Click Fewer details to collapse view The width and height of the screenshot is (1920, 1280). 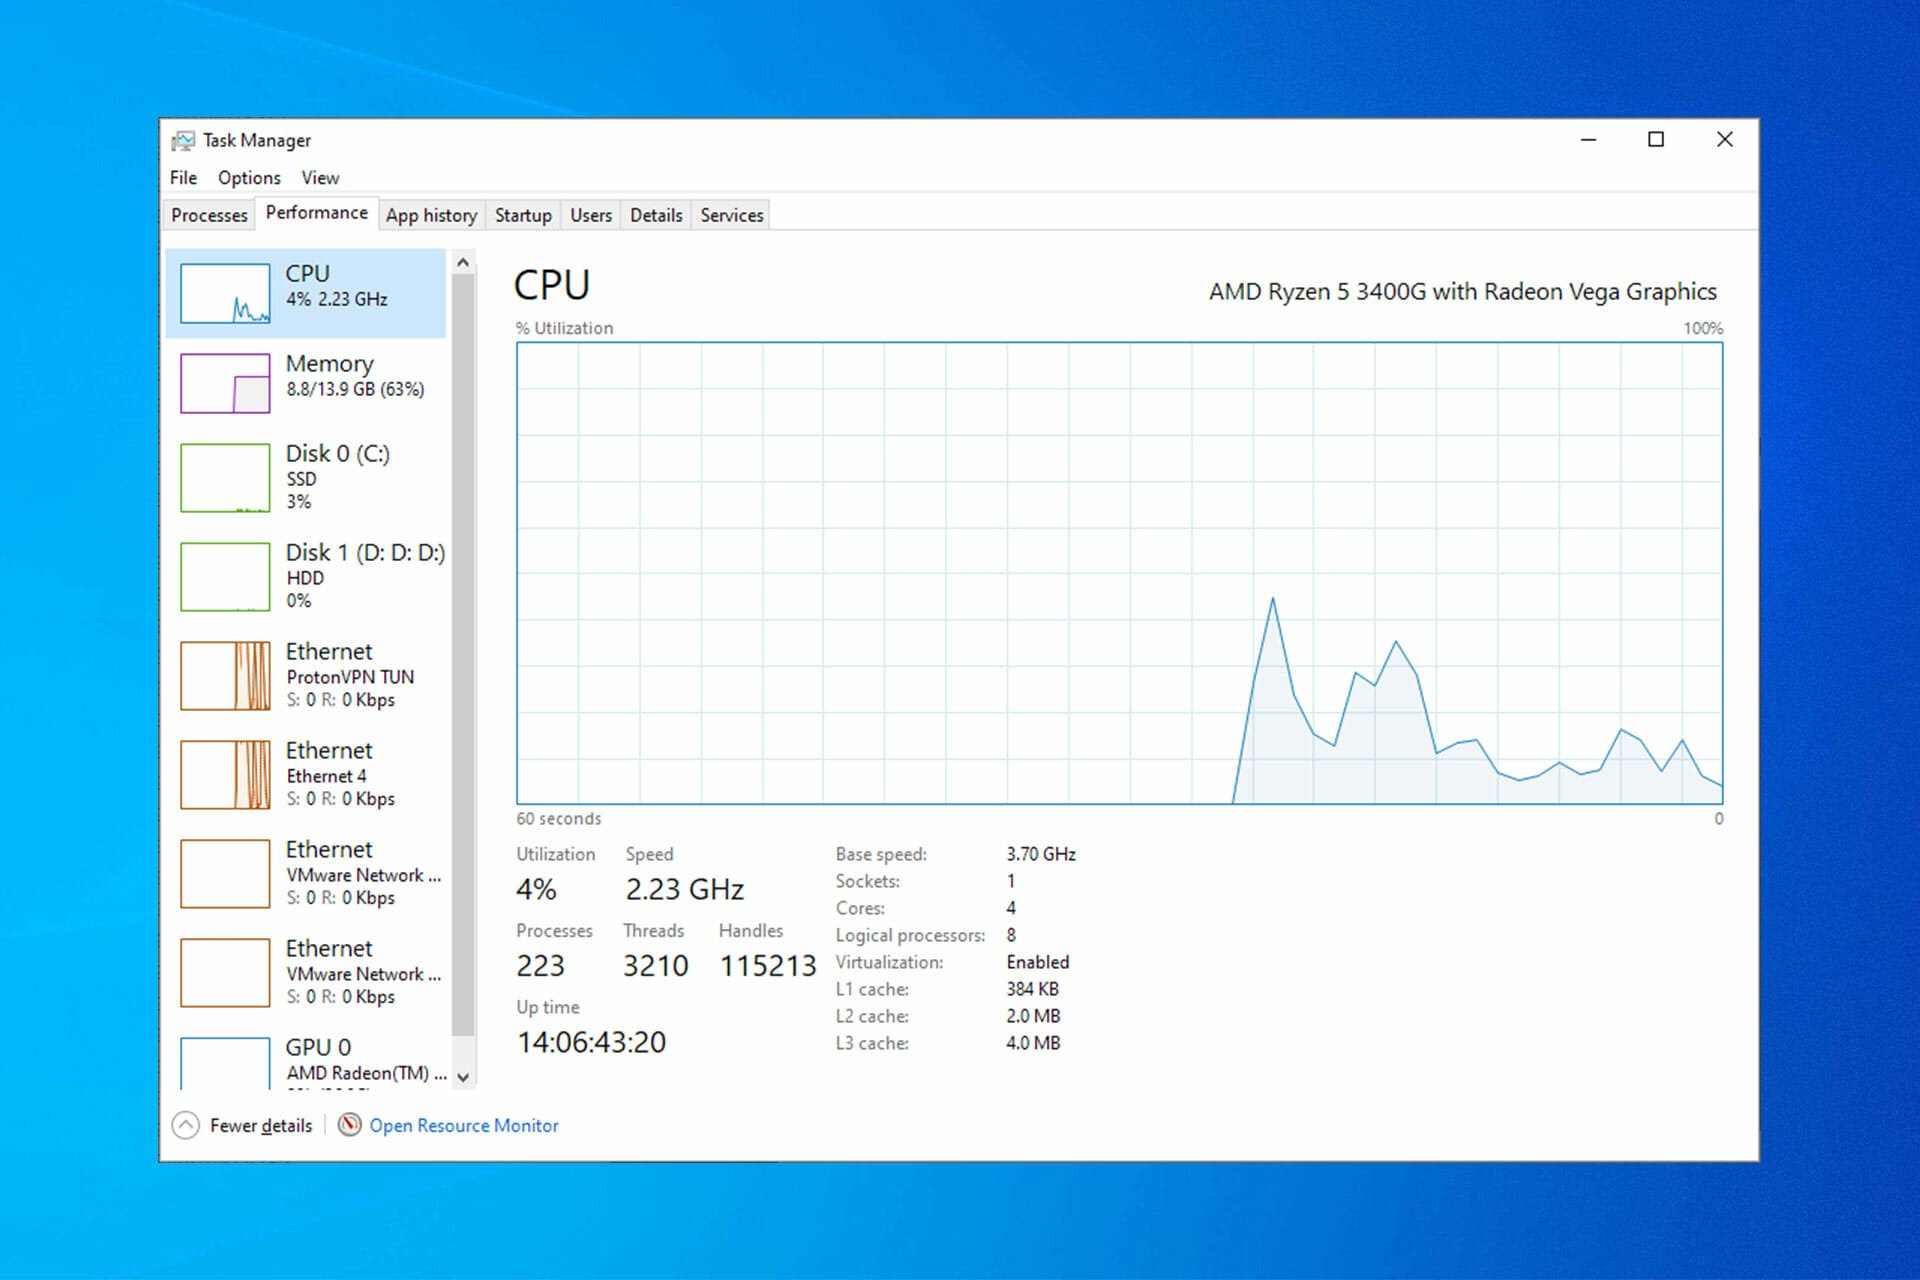coord(251,1126)
